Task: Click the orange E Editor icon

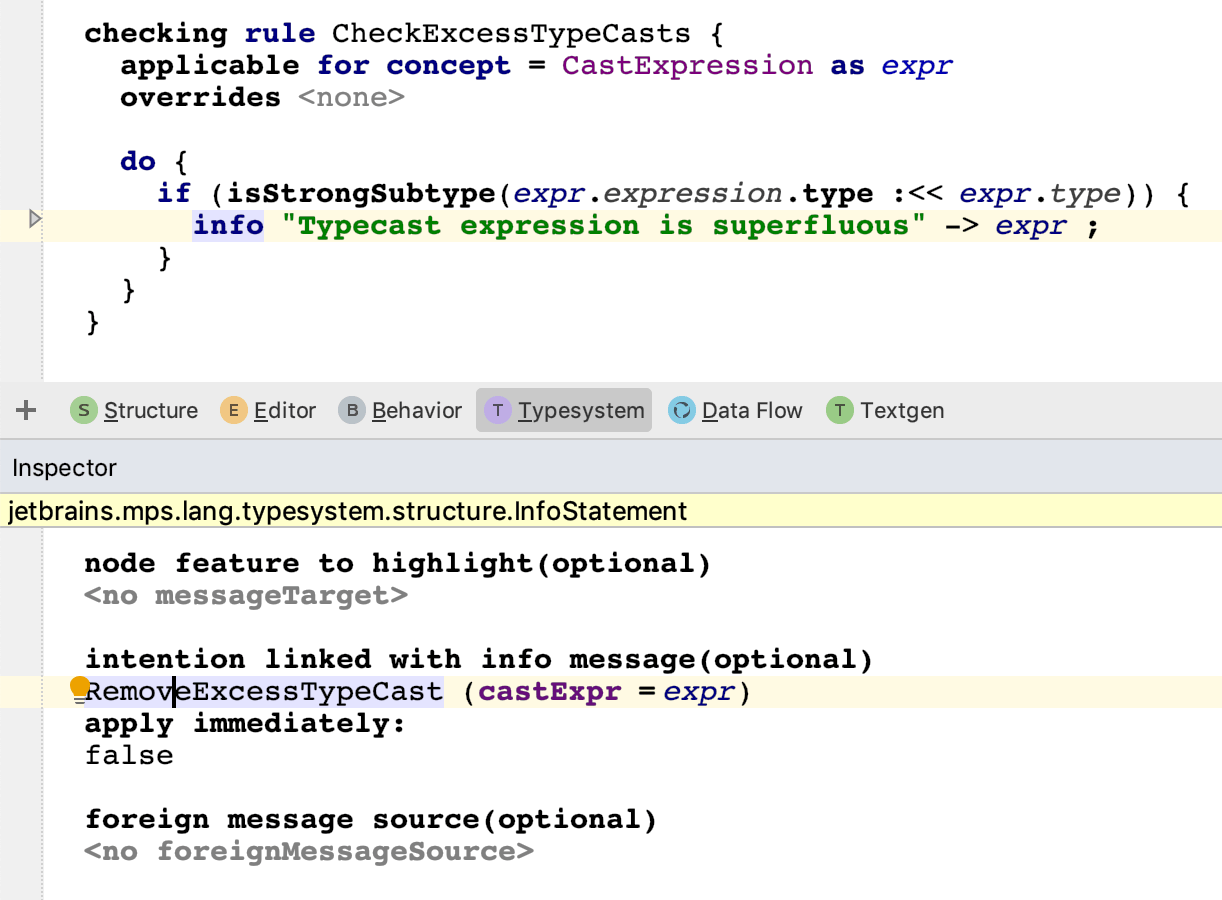Action: (x=234, y=410)
